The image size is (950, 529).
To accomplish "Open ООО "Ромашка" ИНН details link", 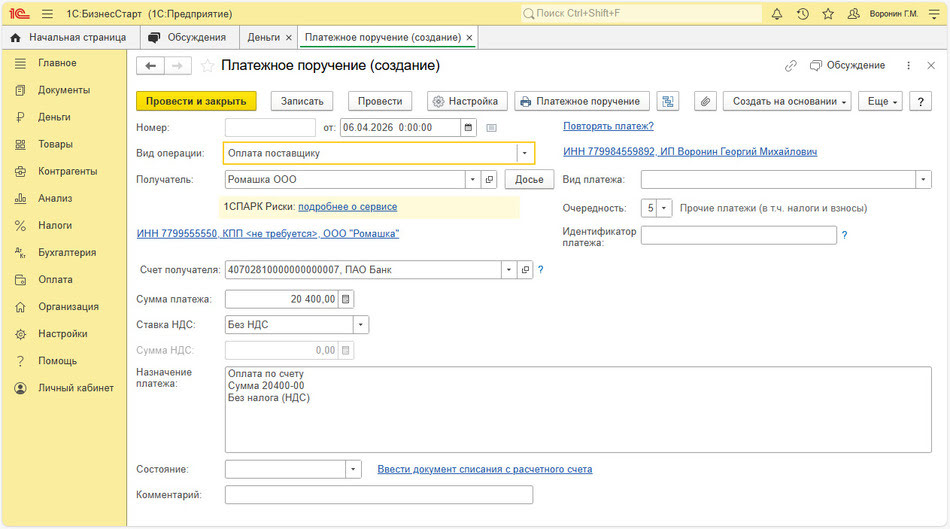I will point(268,234).
